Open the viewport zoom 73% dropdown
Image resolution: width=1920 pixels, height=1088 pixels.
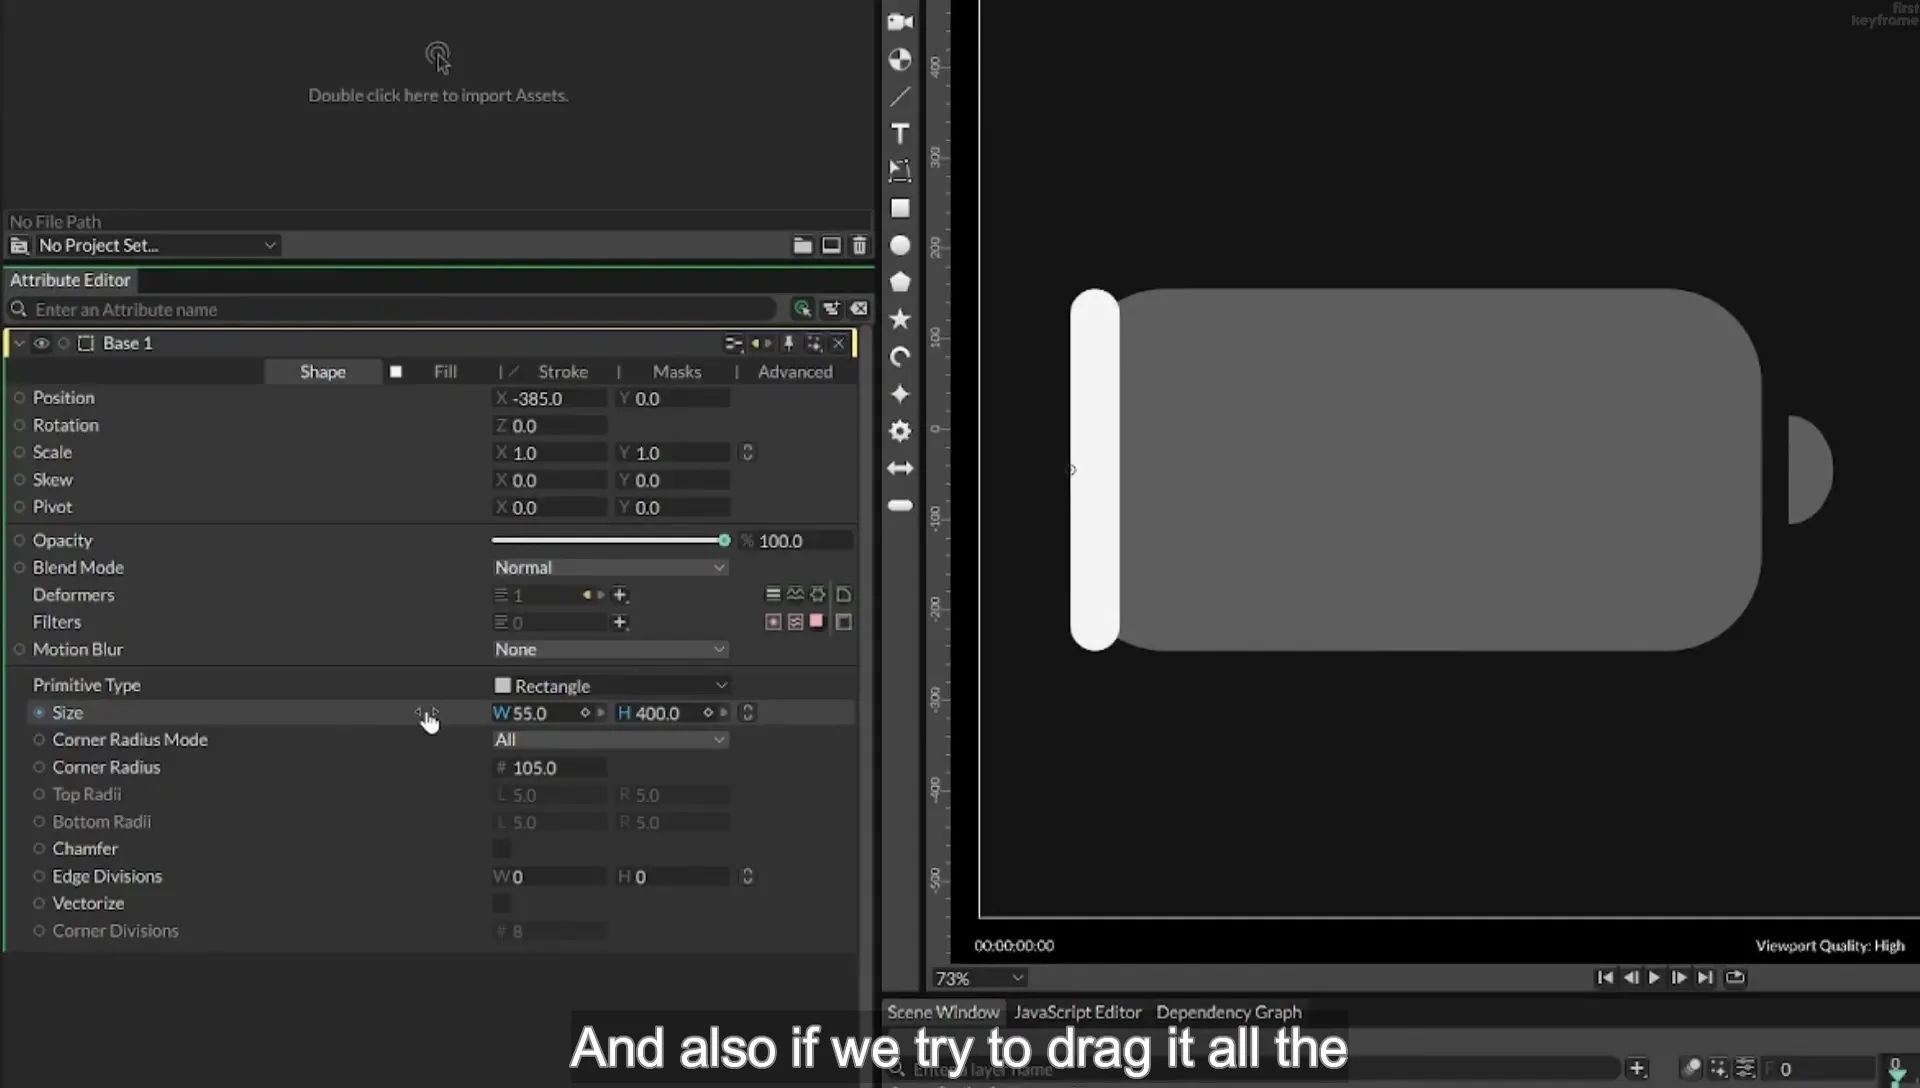pos(979,978)
